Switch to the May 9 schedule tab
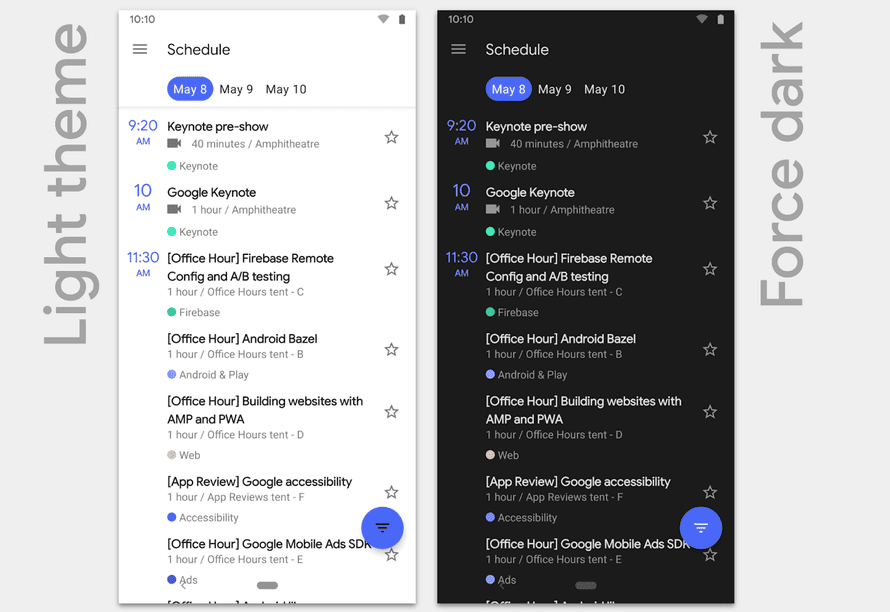 click(x=236, y=89)
